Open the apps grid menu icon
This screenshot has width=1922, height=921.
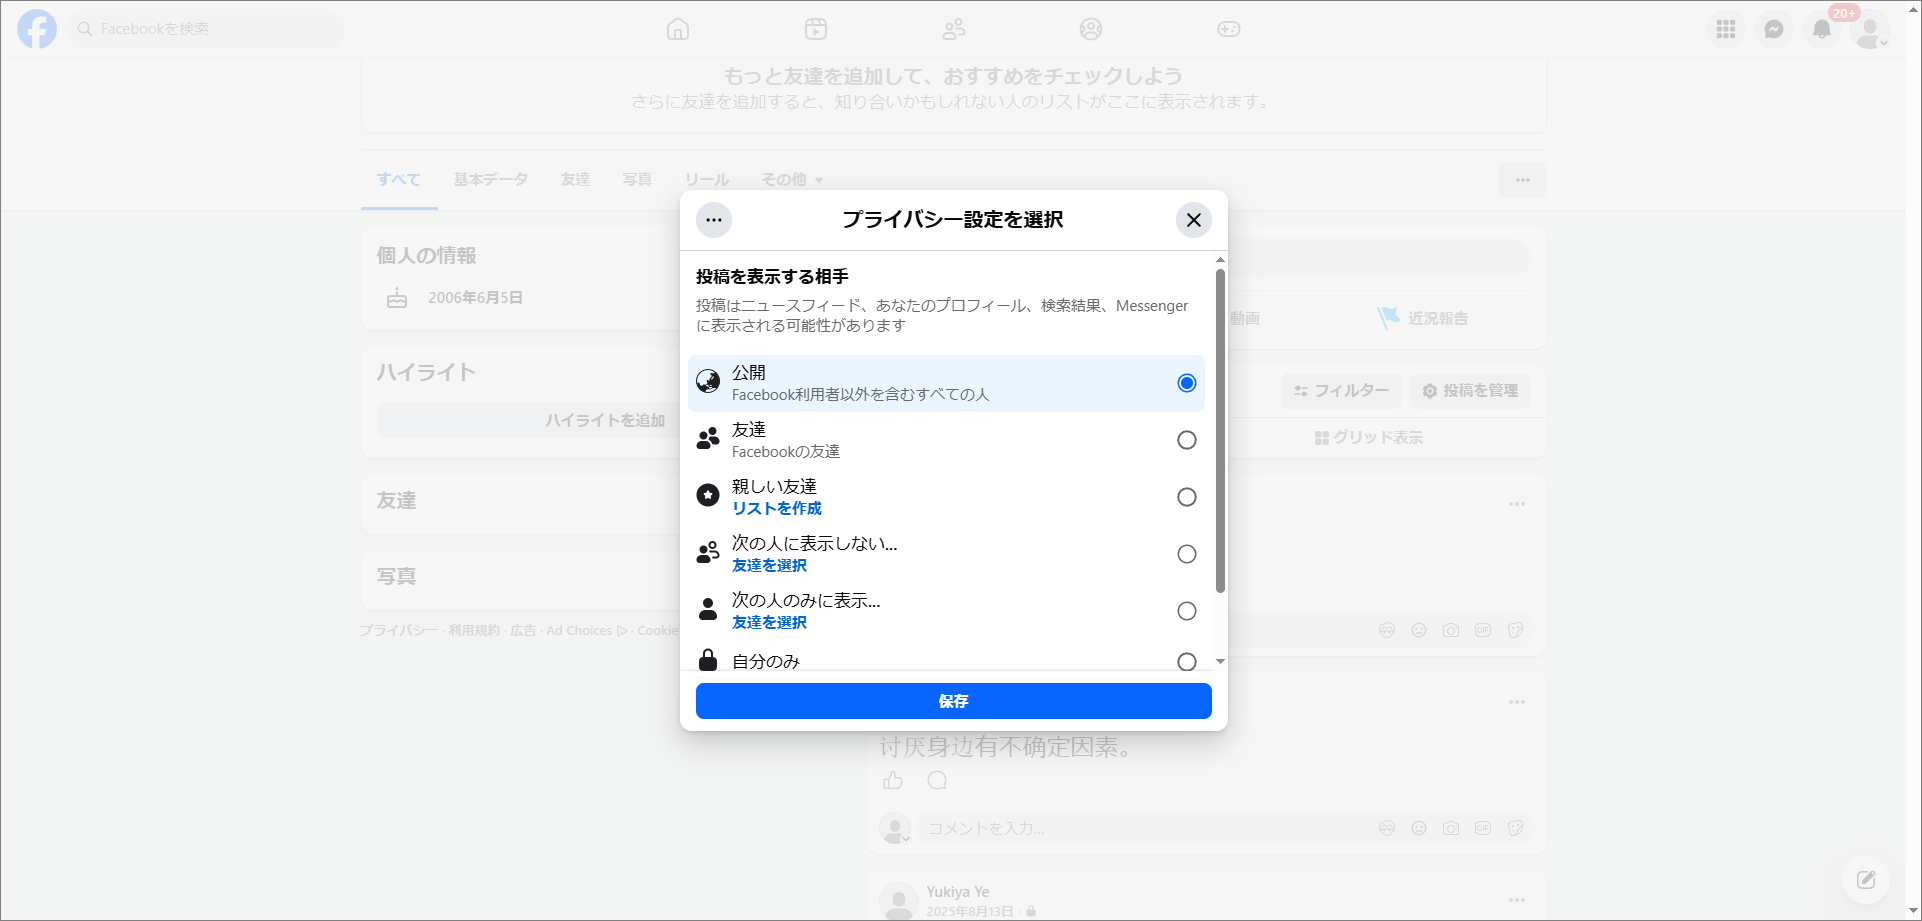(x=1726, y=29)
